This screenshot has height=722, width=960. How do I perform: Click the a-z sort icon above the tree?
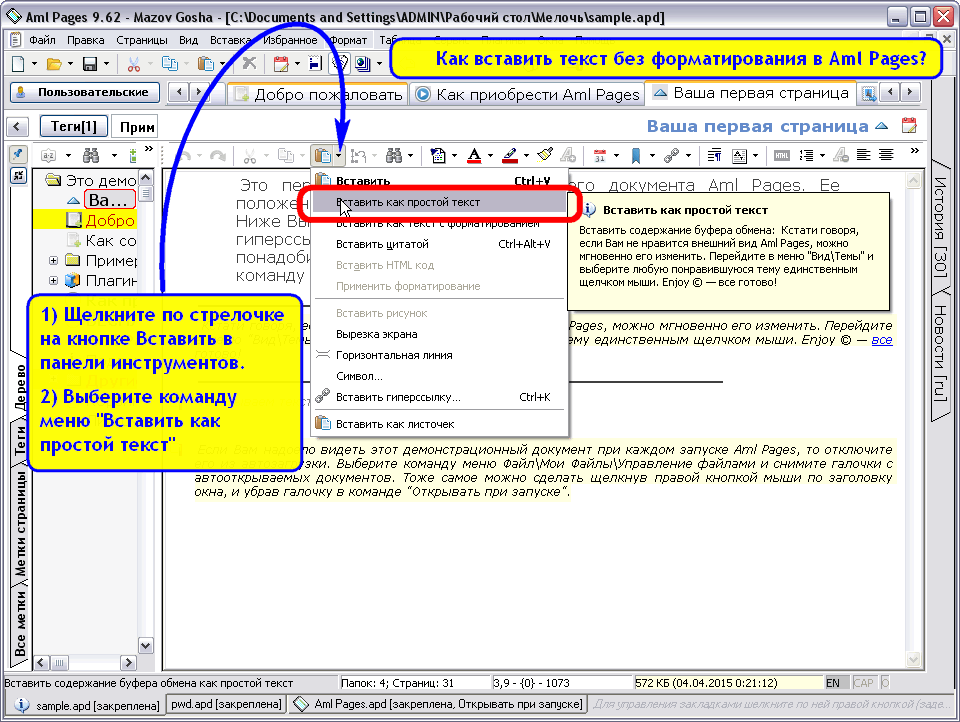(48, 156)
